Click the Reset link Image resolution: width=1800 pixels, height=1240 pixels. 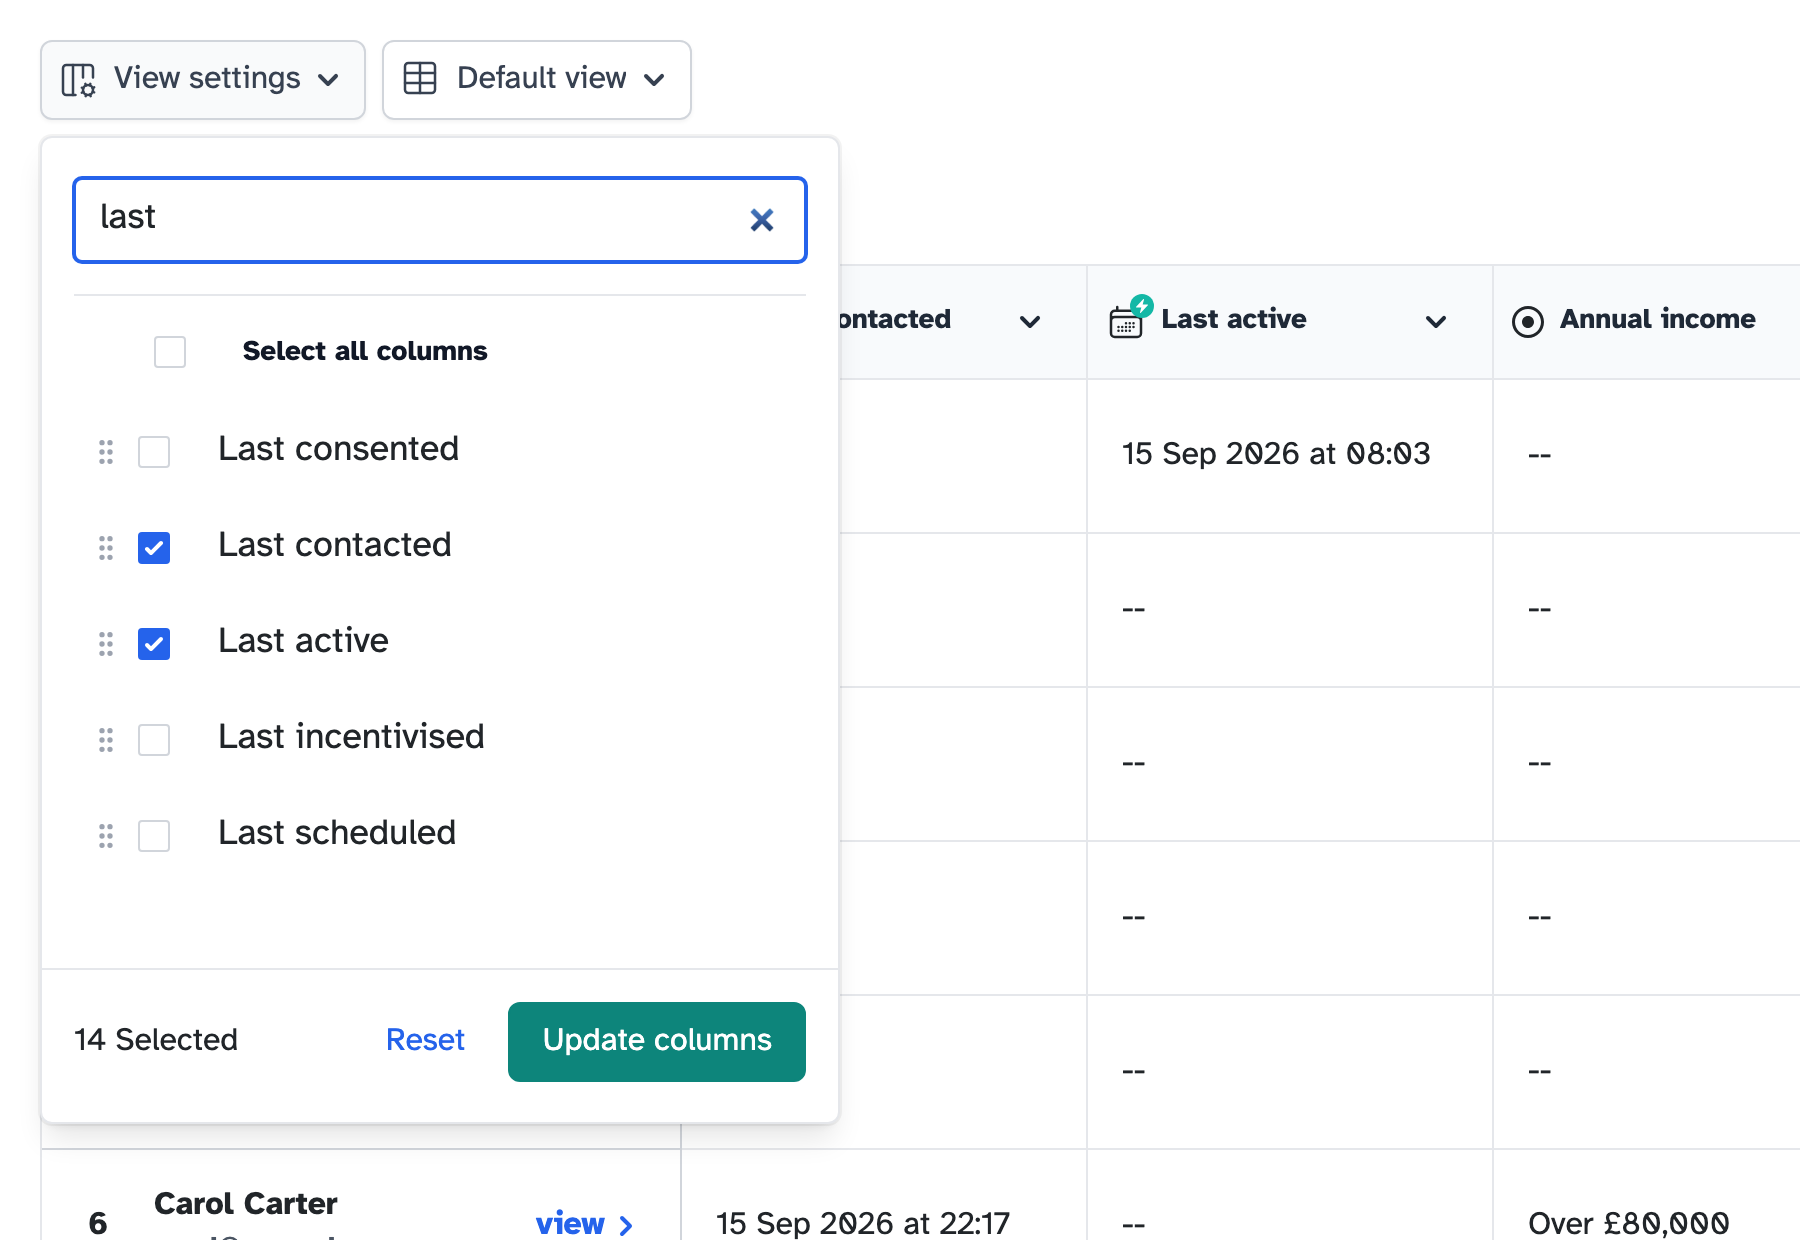425,1040
